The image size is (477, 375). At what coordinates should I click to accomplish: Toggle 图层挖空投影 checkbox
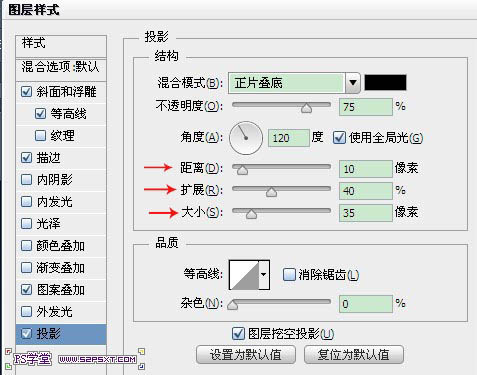[x=238, y=334]
